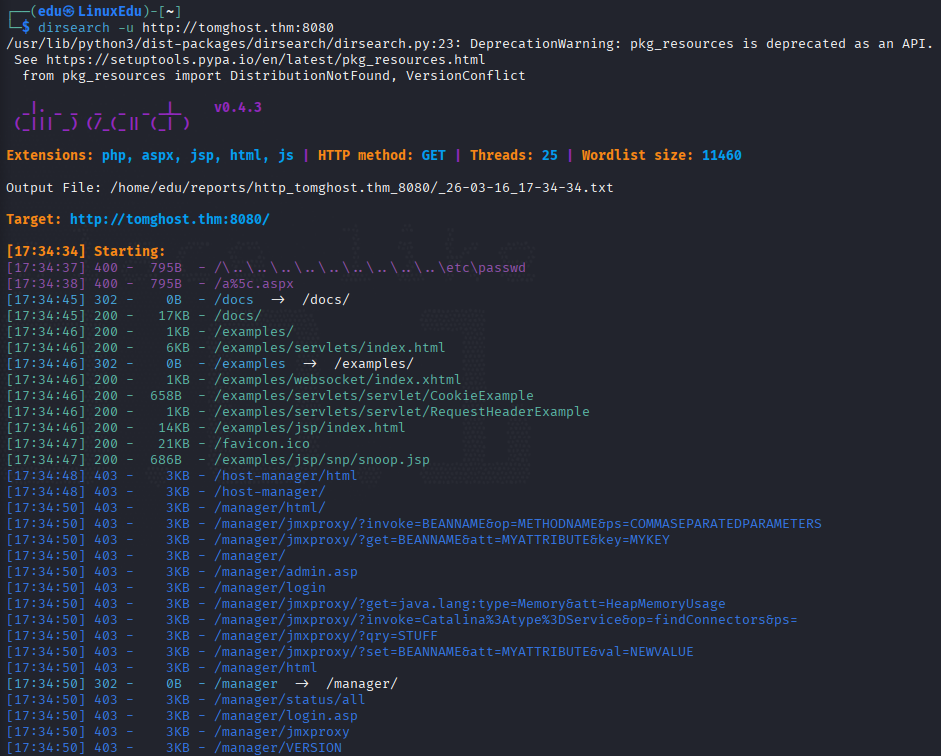Click the jmxproxy path ending COMMASEPARATEDPARAMETERS
The width and height of the screenshot is (941, 756).
[518, 524]
